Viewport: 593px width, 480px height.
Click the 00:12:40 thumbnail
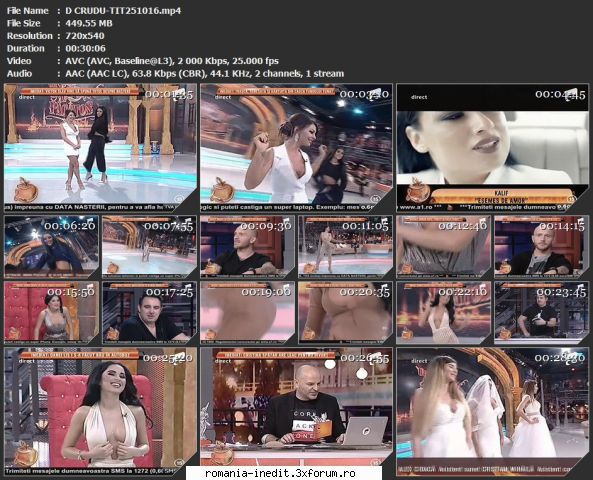pyautogui.click(x=444, y=247)
